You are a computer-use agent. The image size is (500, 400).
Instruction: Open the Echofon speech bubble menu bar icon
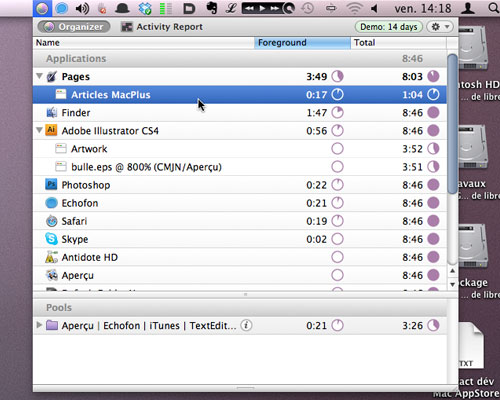(62, 8)
